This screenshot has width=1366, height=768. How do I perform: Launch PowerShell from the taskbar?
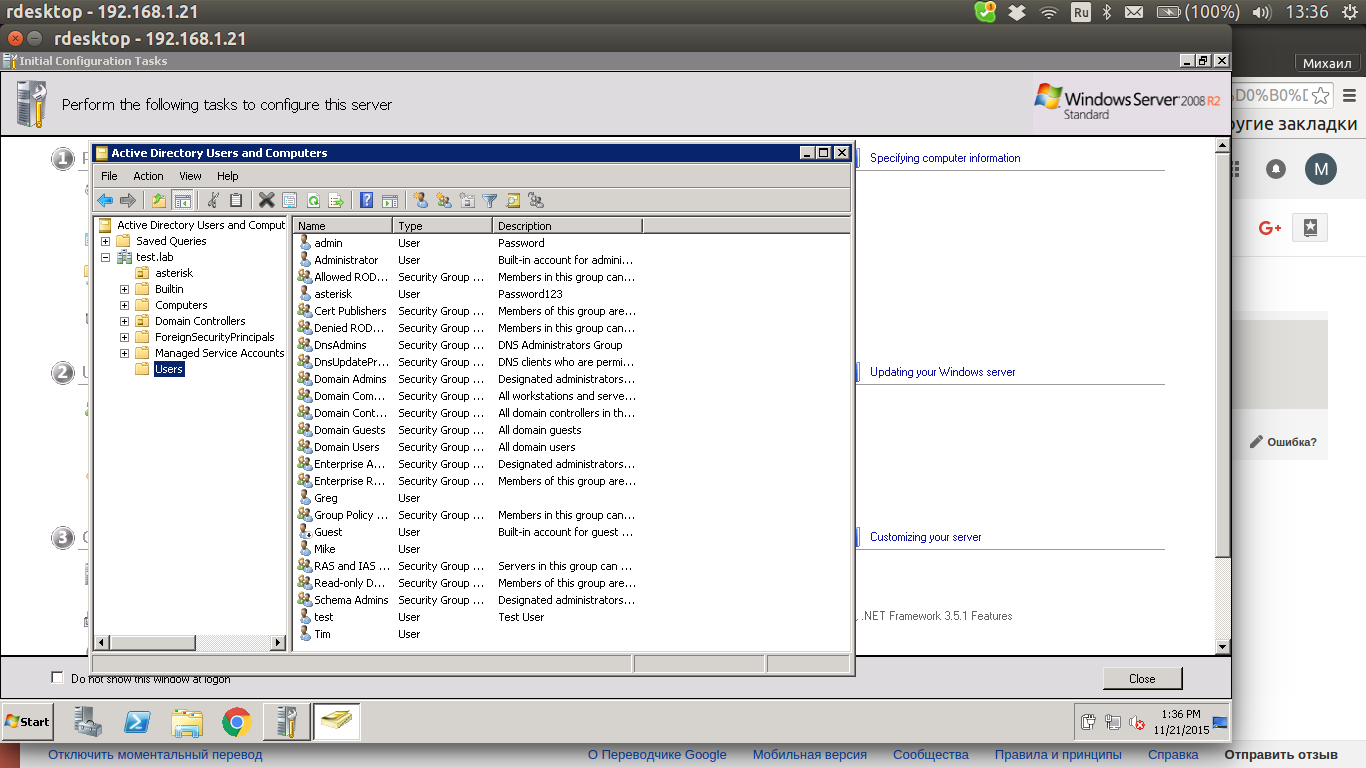pyautogui.click(x=137, y=721)
